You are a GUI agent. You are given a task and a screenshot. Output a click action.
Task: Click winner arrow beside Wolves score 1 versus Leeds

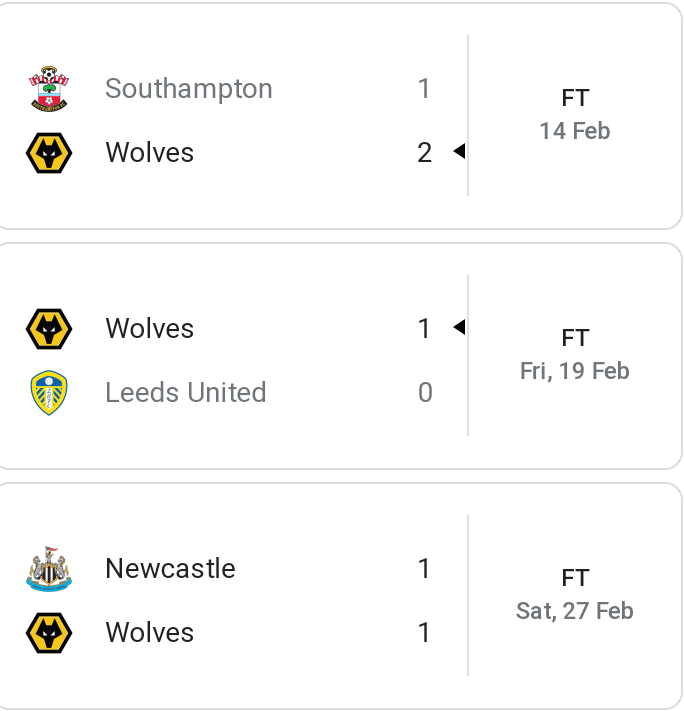coord(459,327)
